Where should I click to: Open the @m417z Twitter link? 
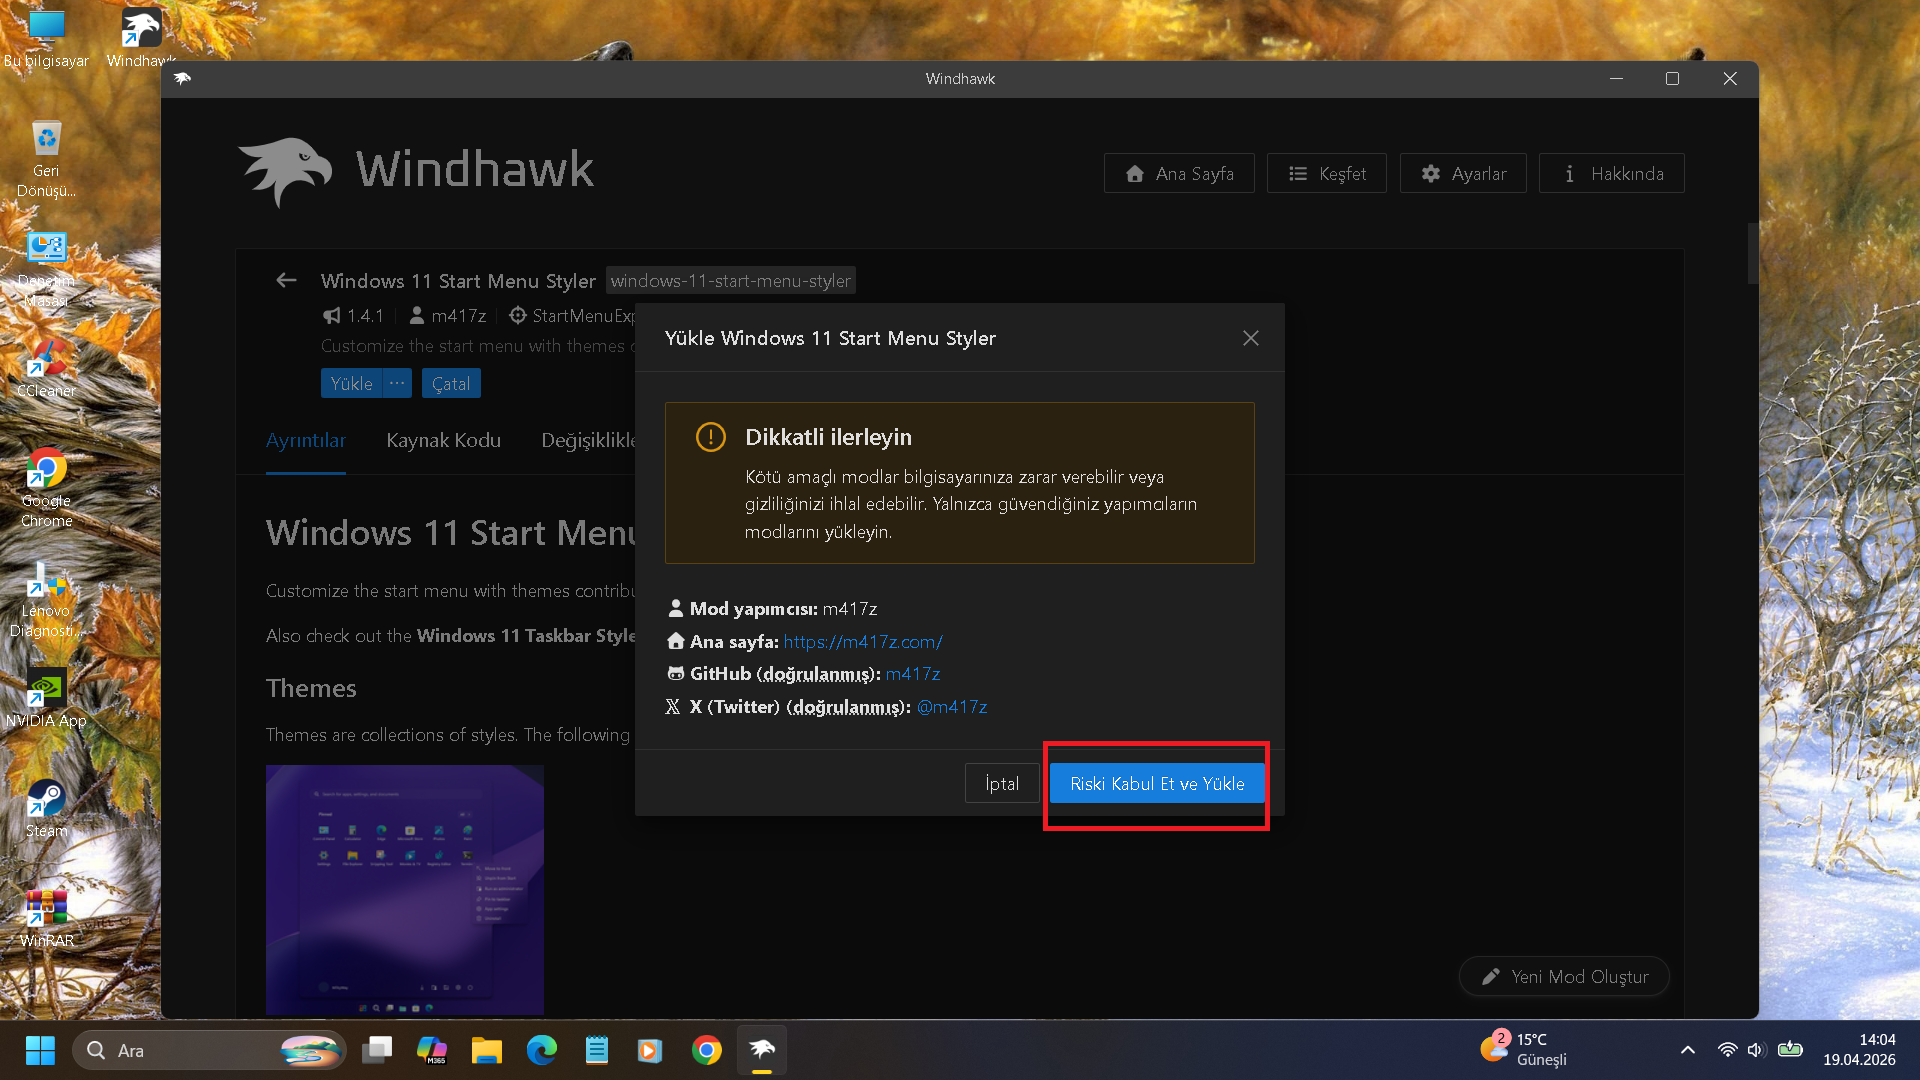tap(952, 707)
